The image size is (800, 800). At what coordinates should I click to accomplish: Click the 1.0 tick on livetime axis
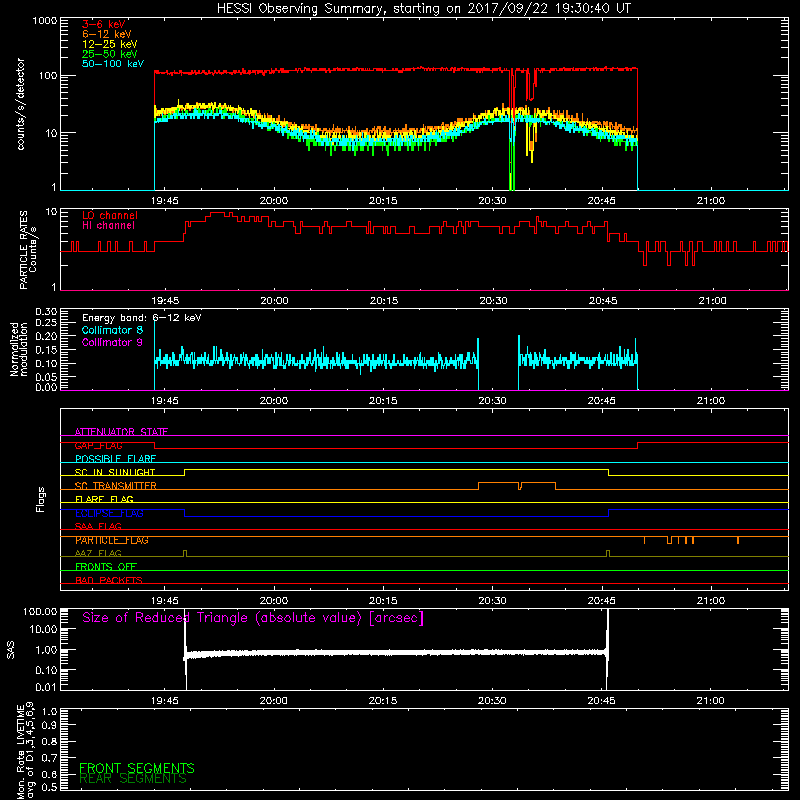tap(50, 712)
